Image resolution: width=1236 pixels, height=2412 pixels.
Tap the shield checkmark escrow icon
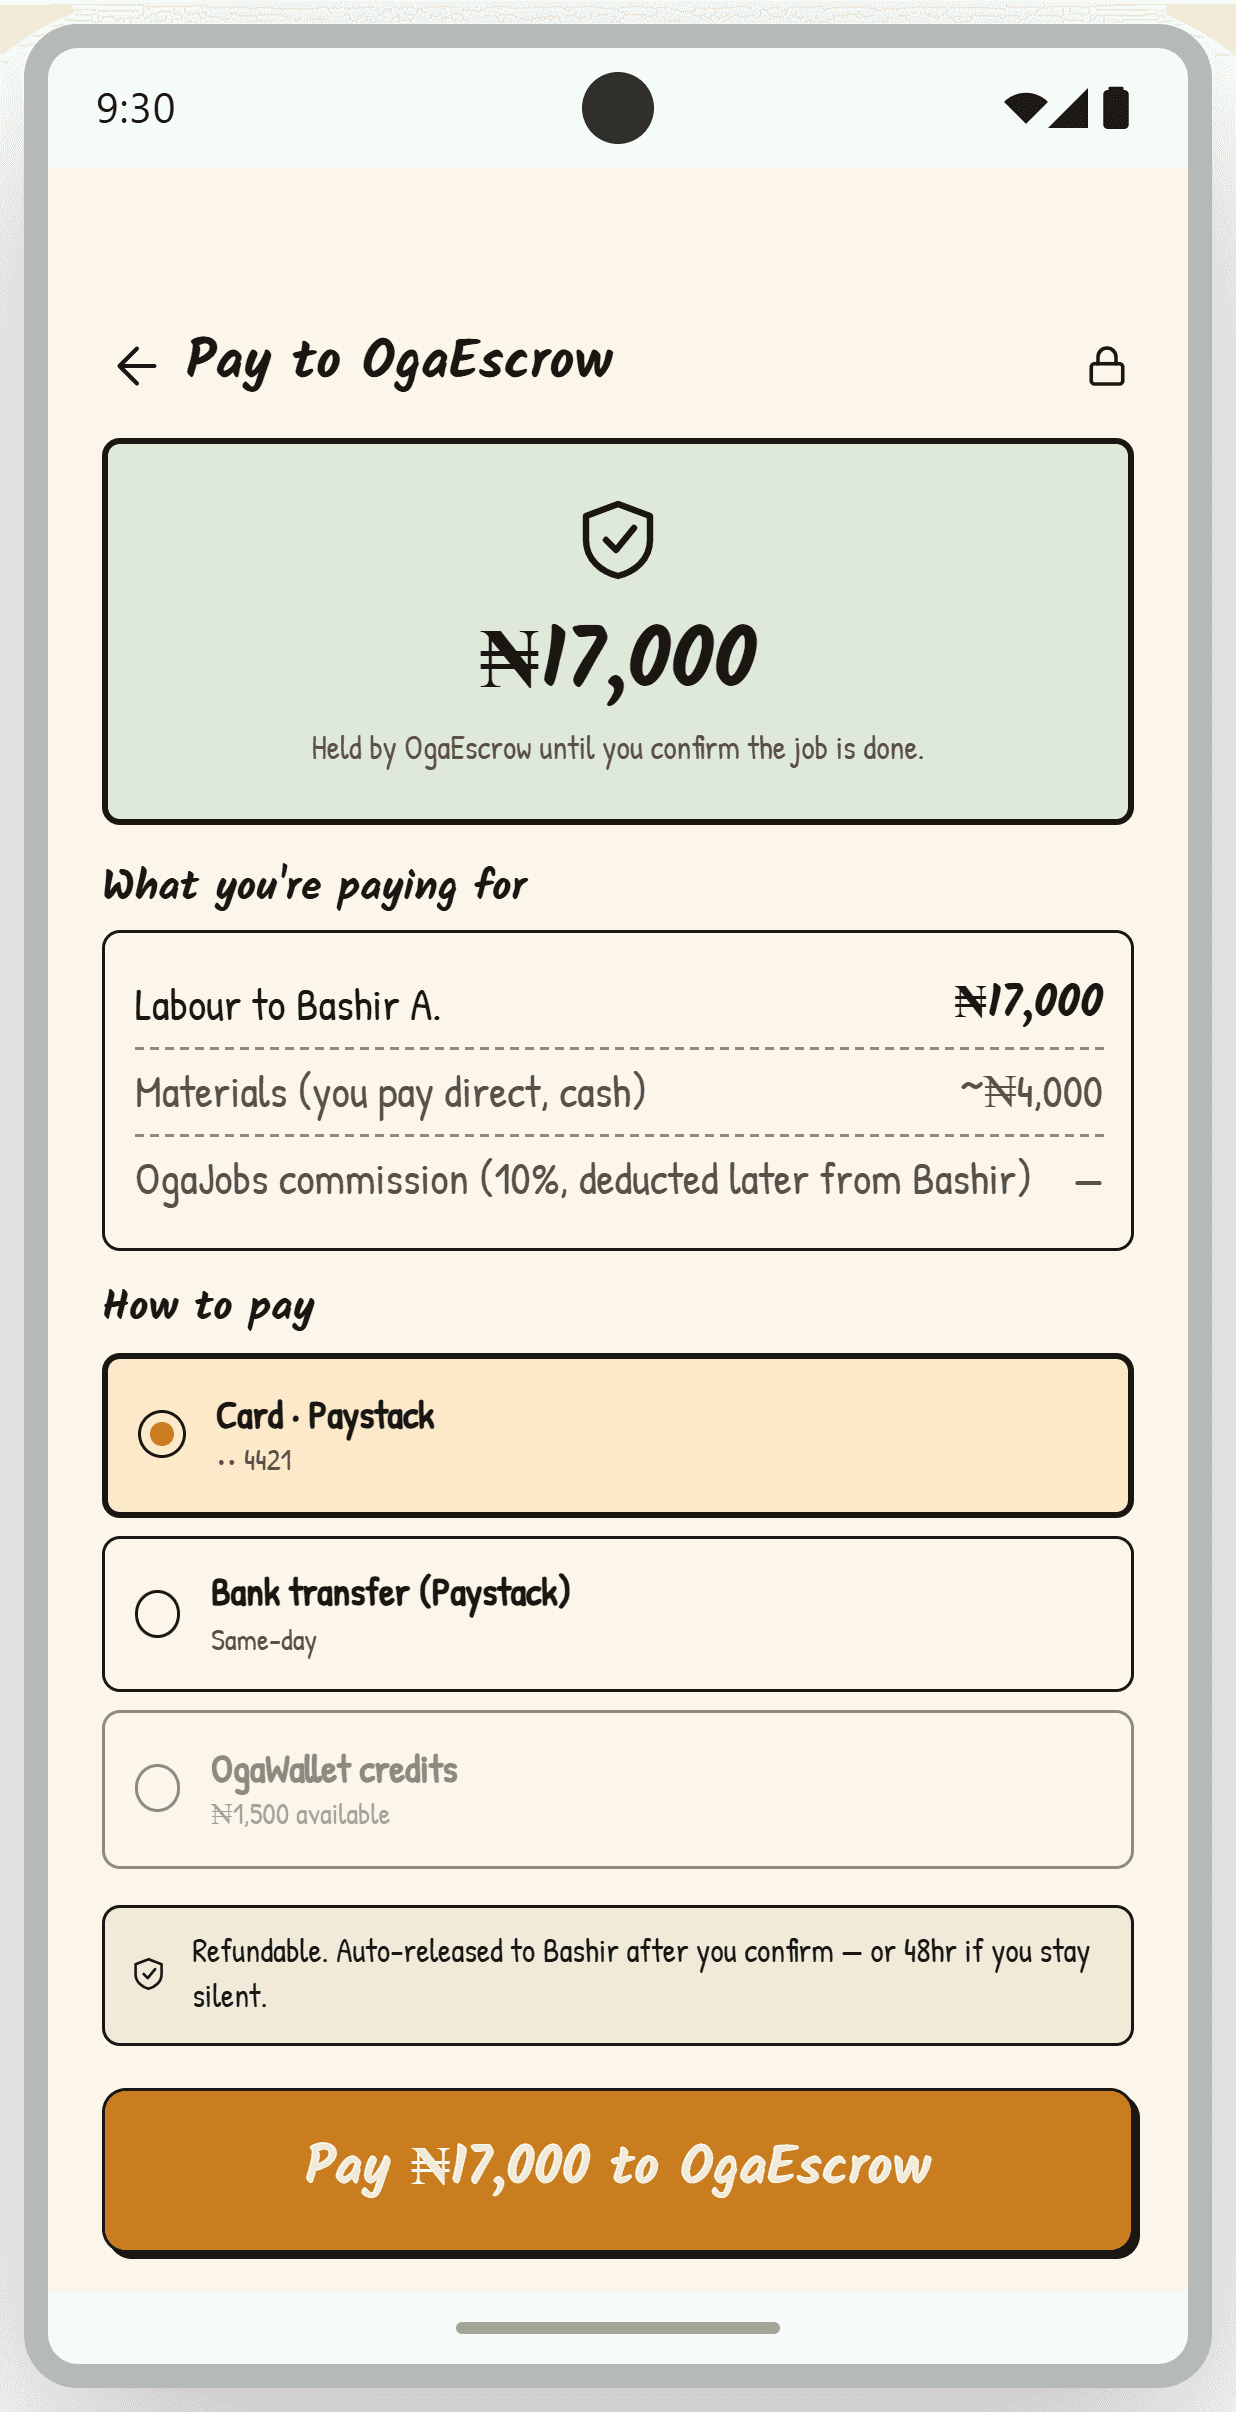pos(618,540)
